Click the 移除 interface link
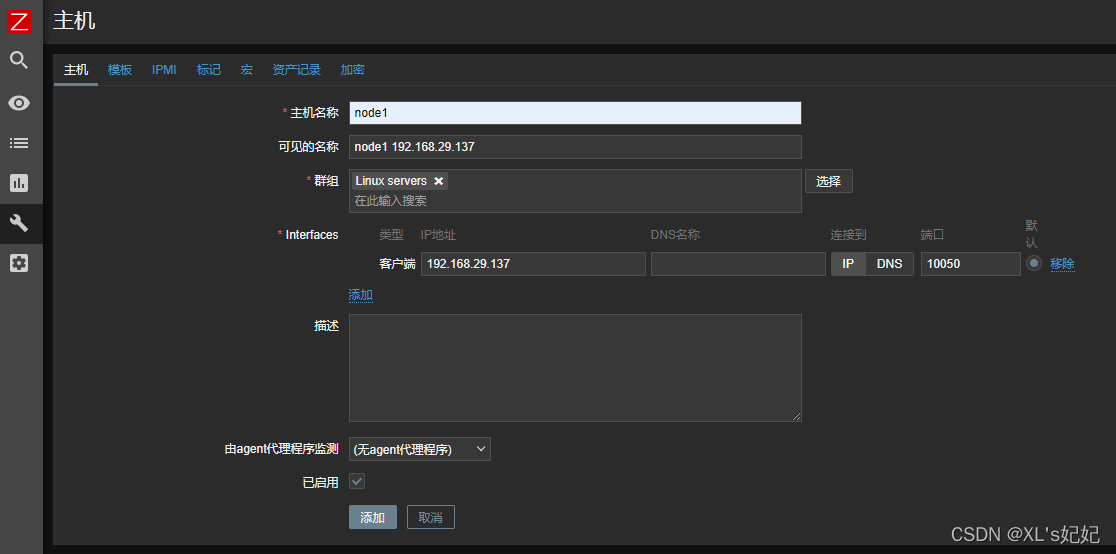This screenshot has width=1116, height=554. tap(1062, 264)
